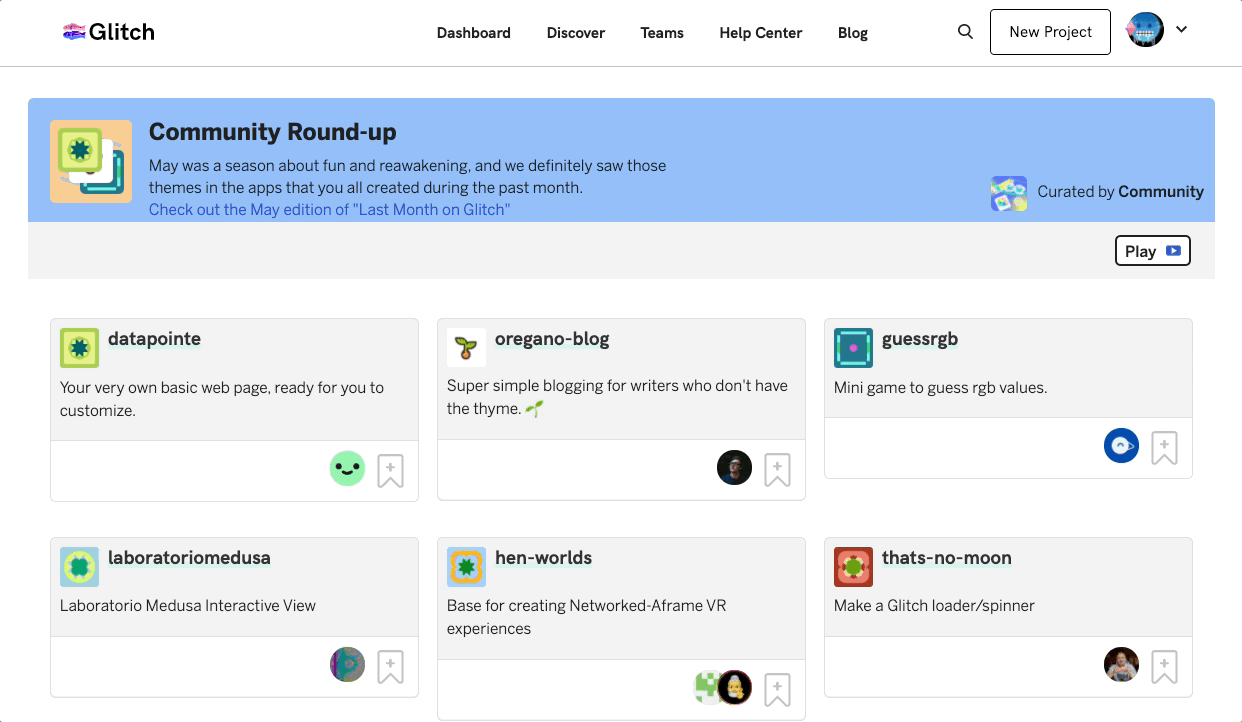Click the oregano-blog sprout icon
The image size is (1242, 722).
click(x=466, y=347)
